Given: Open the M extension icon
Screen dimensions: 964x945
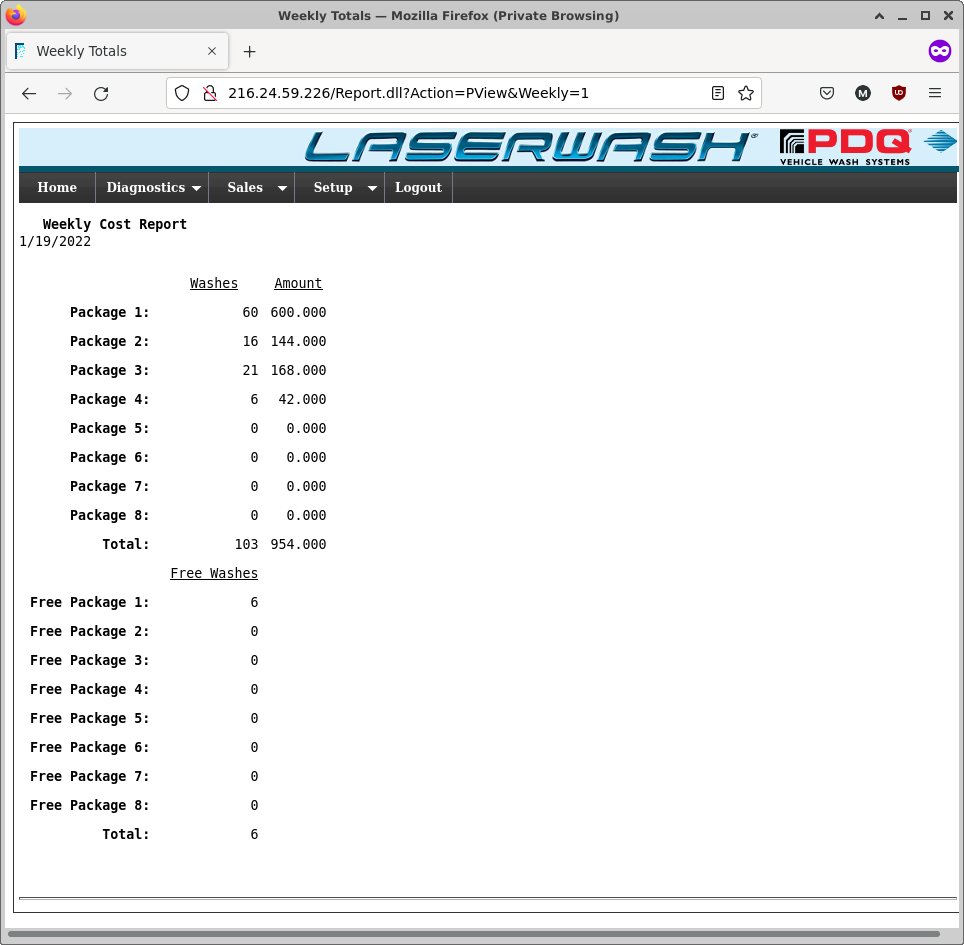Looking at the screenshot, I should (x=863, y=93).
